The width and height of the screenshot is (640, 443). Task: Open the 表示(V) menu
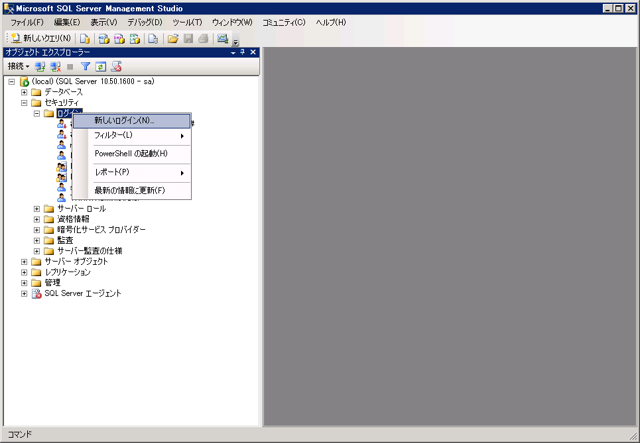(x=104, y=22)
